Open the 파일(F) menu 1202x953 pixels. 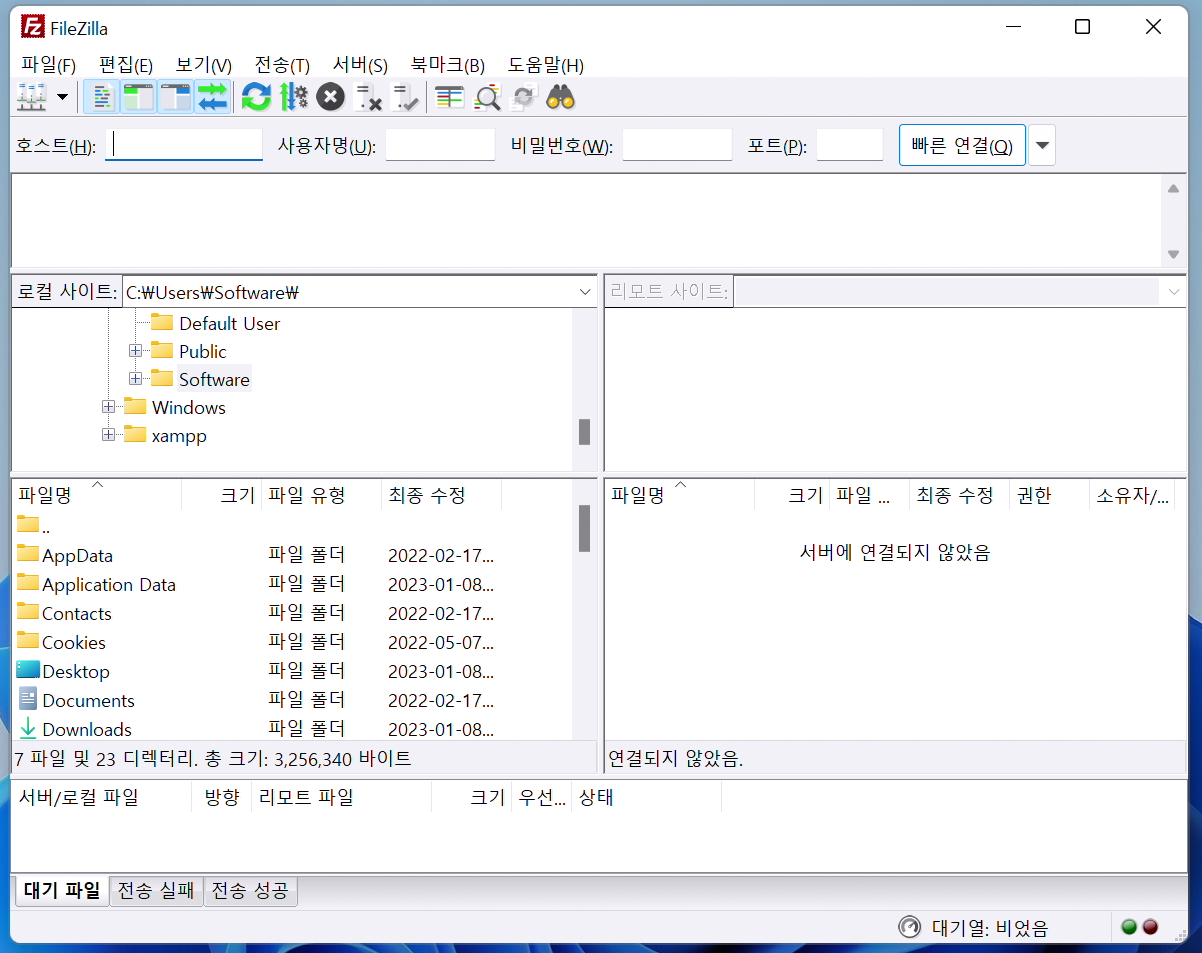click(x=48, y=65)
